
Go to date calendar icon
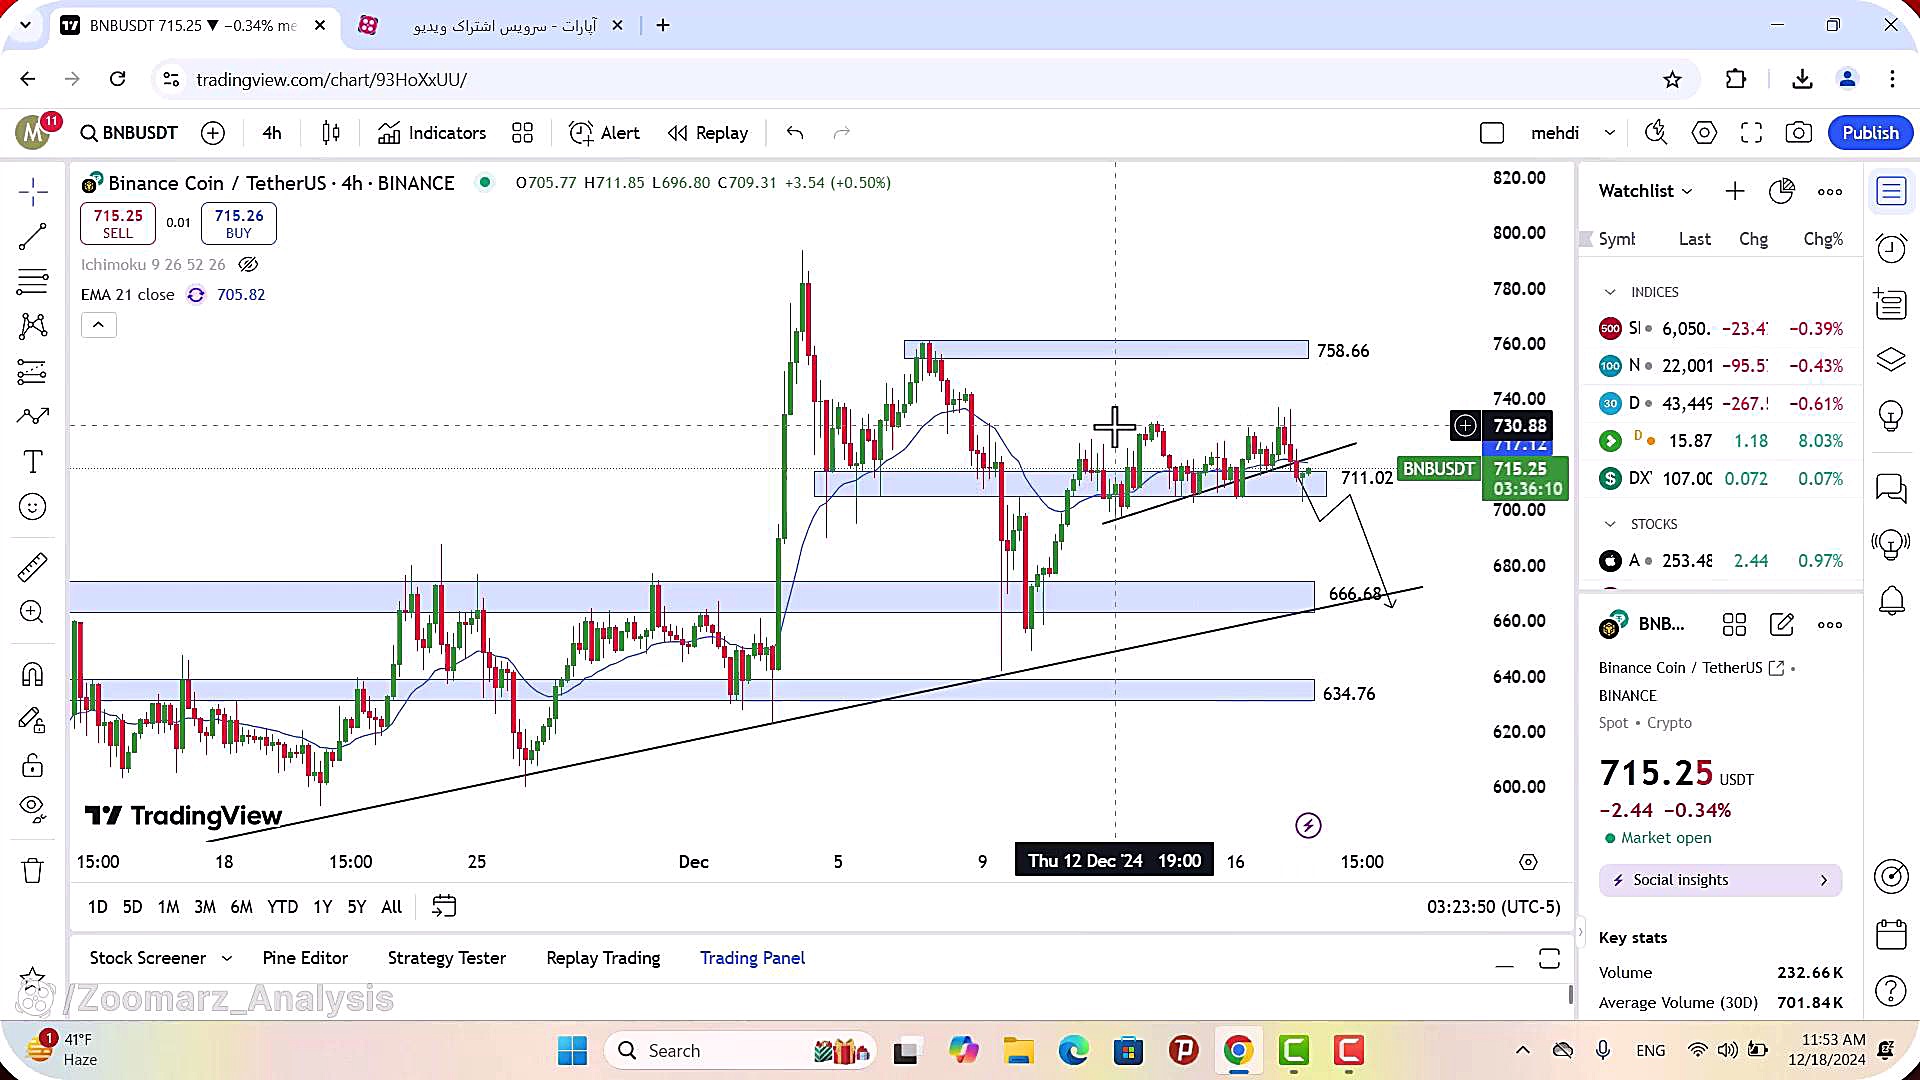pos(444,907)
